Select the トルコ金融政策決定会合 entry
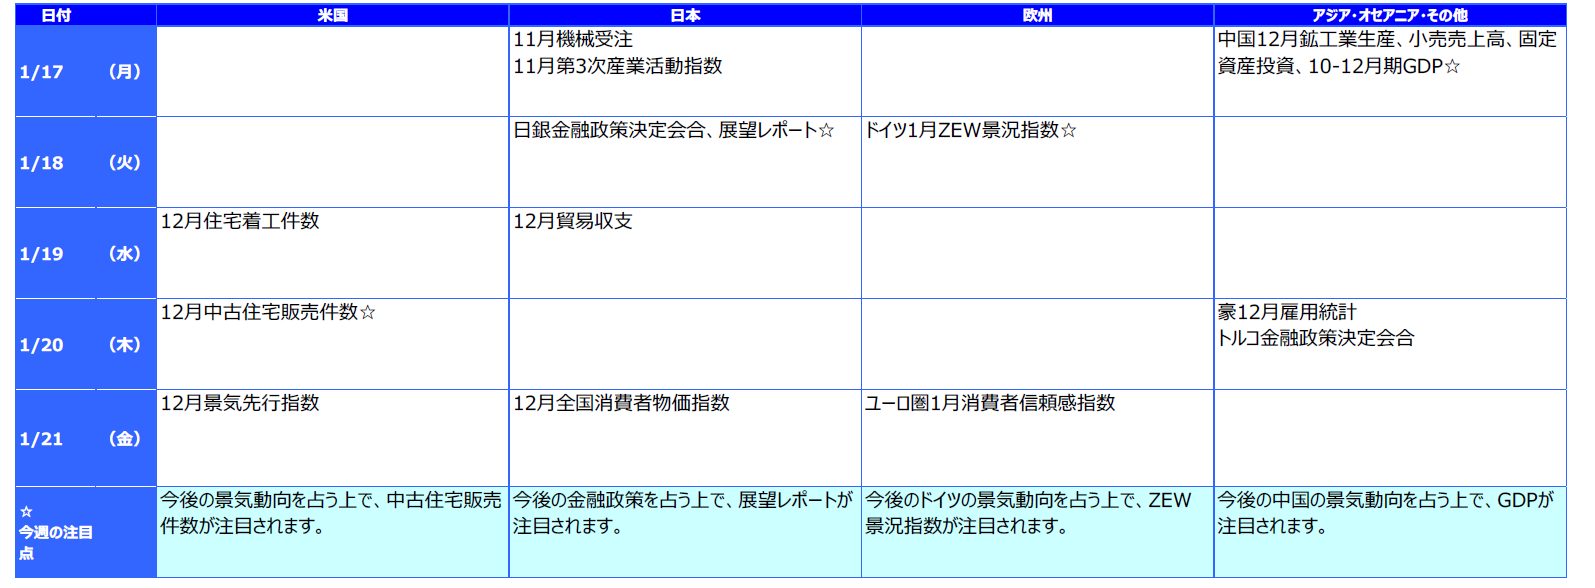Image resolution: width=1595 pixels, height=588 pixels. pos(1315,339)
